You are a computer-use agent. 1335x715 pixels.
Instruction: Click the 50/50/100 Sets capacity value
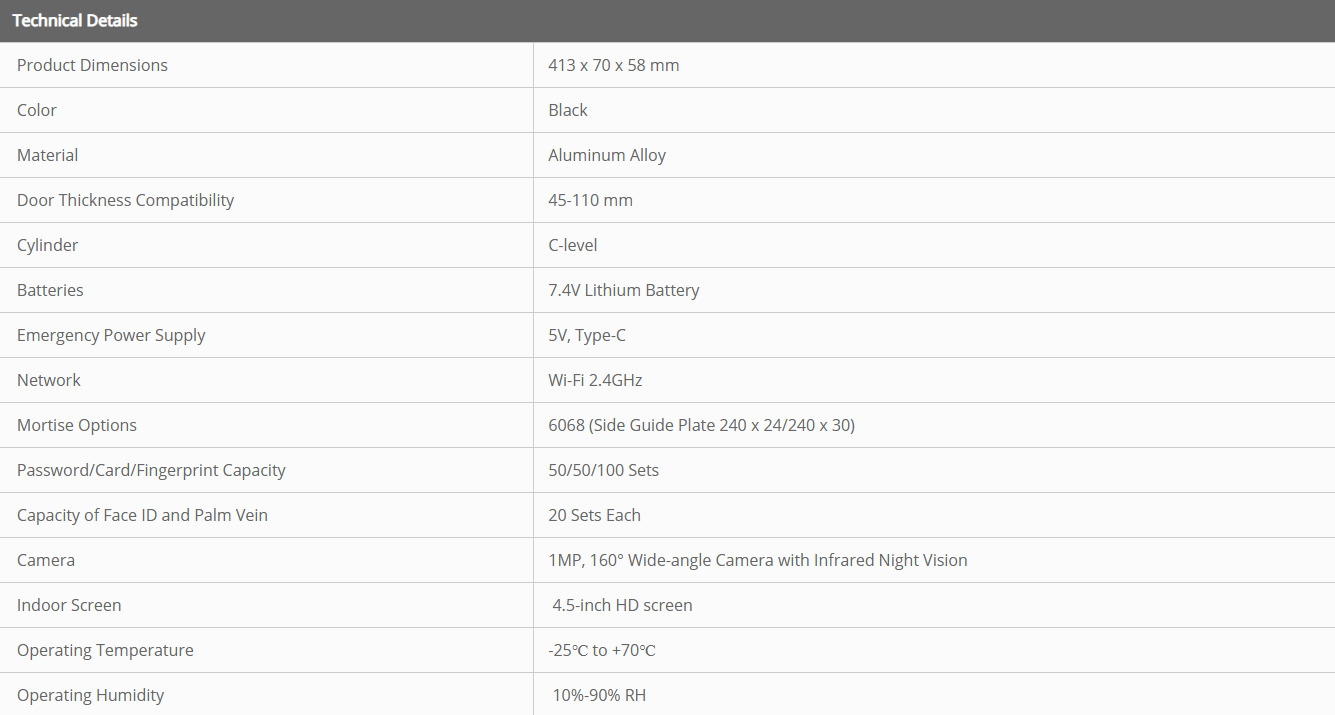point(603,470)
